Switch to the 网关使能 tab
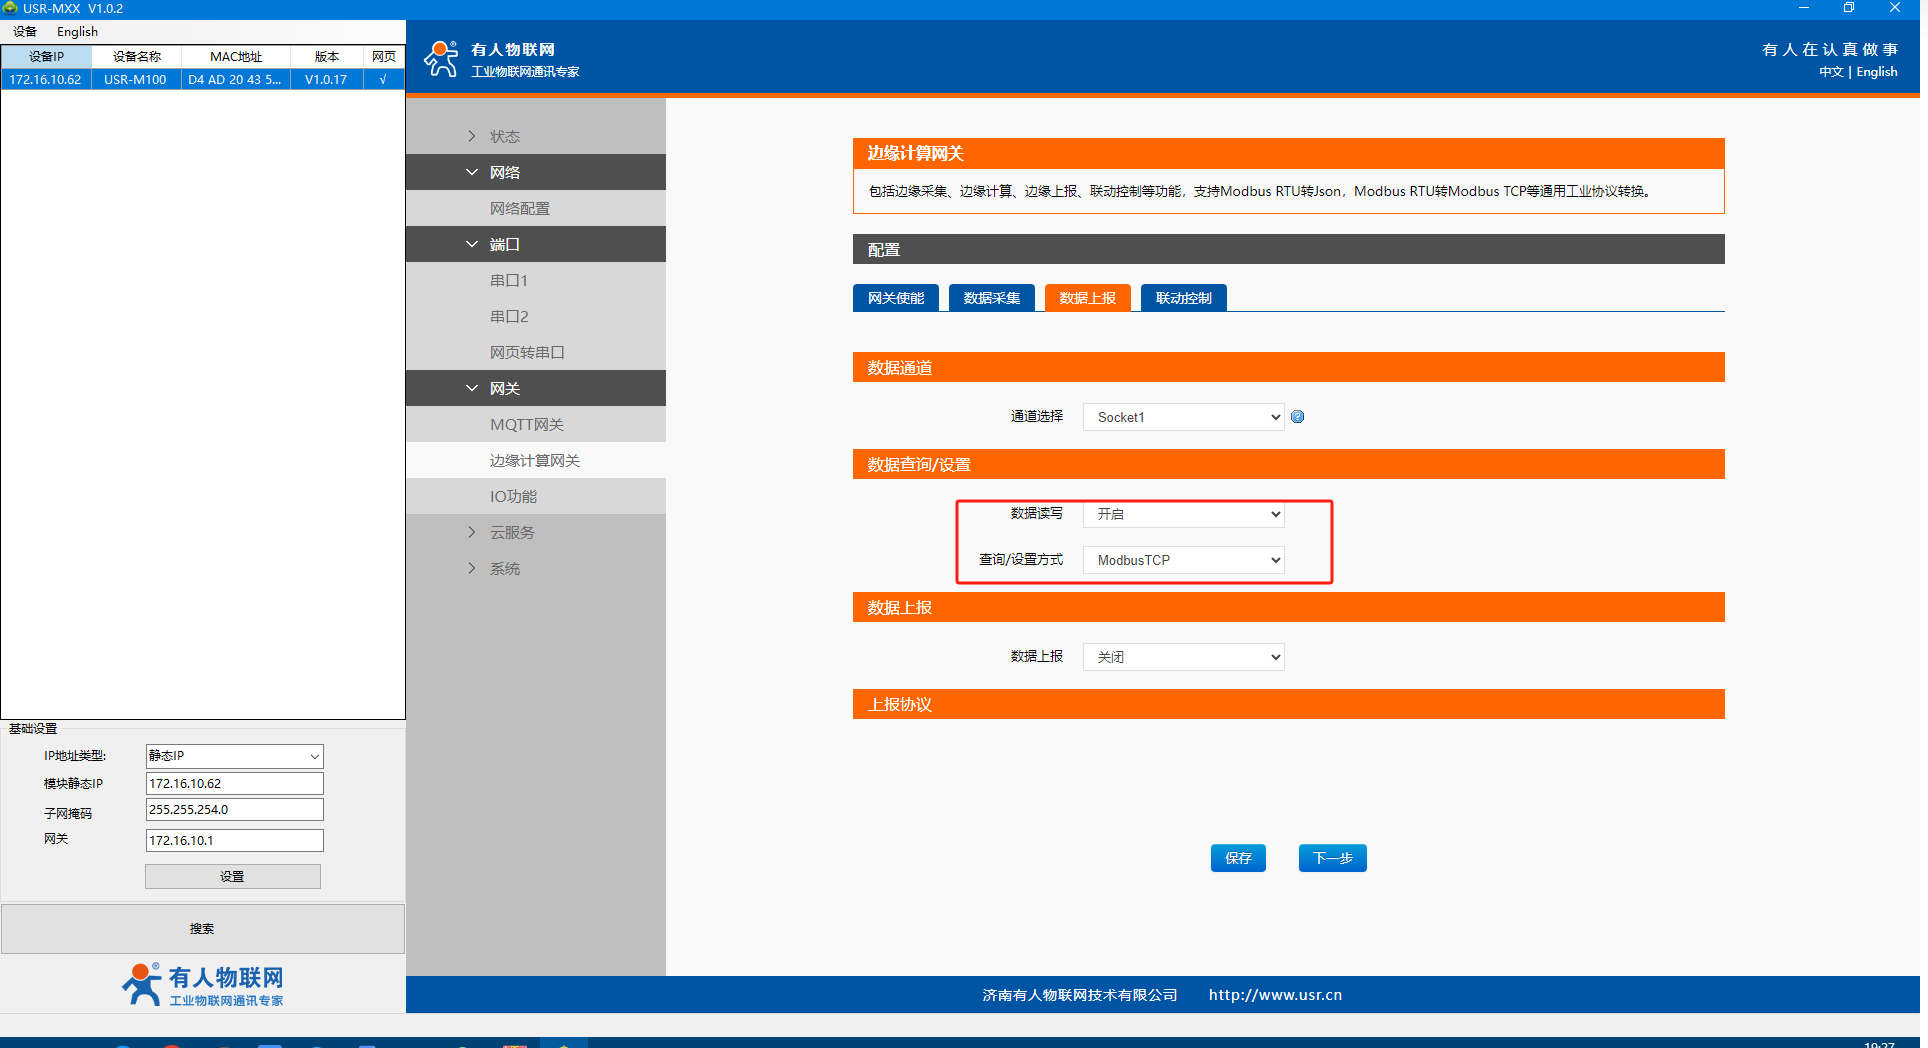This screenshot has height=1048, width=1928. coord(895,298)
